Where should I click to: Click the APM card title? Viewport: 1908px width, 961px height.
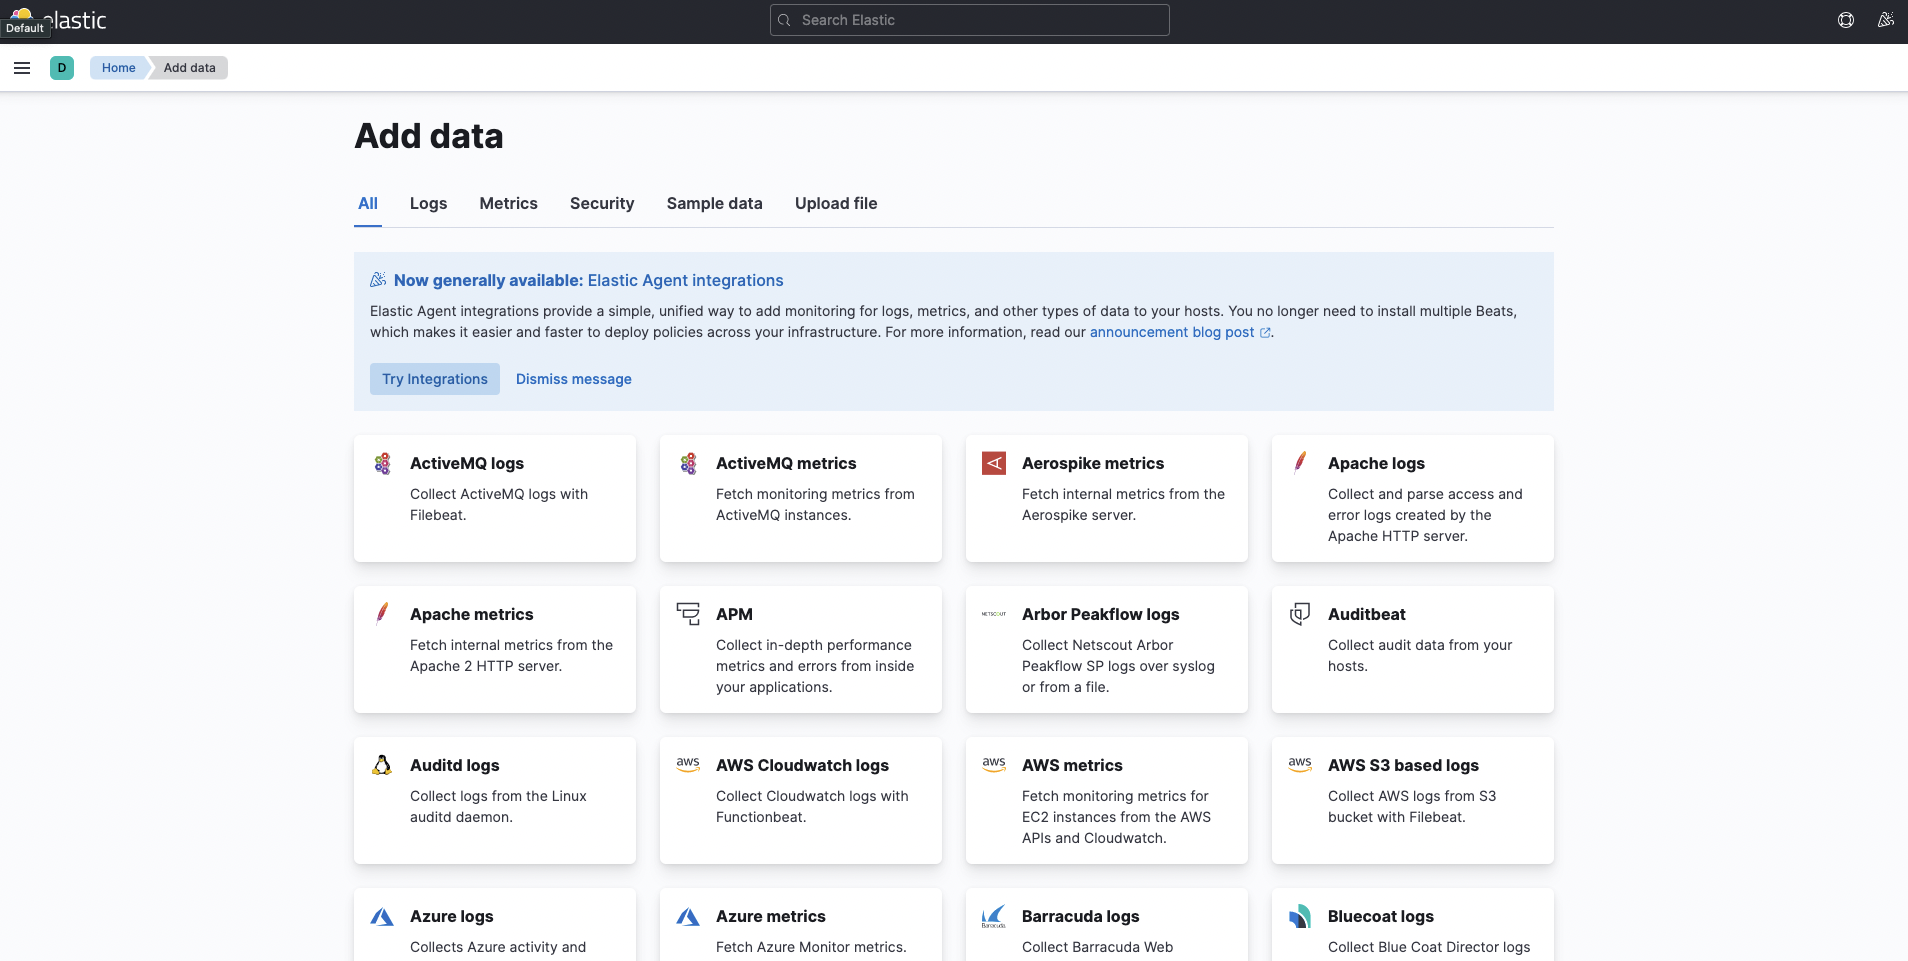(734, 614)
